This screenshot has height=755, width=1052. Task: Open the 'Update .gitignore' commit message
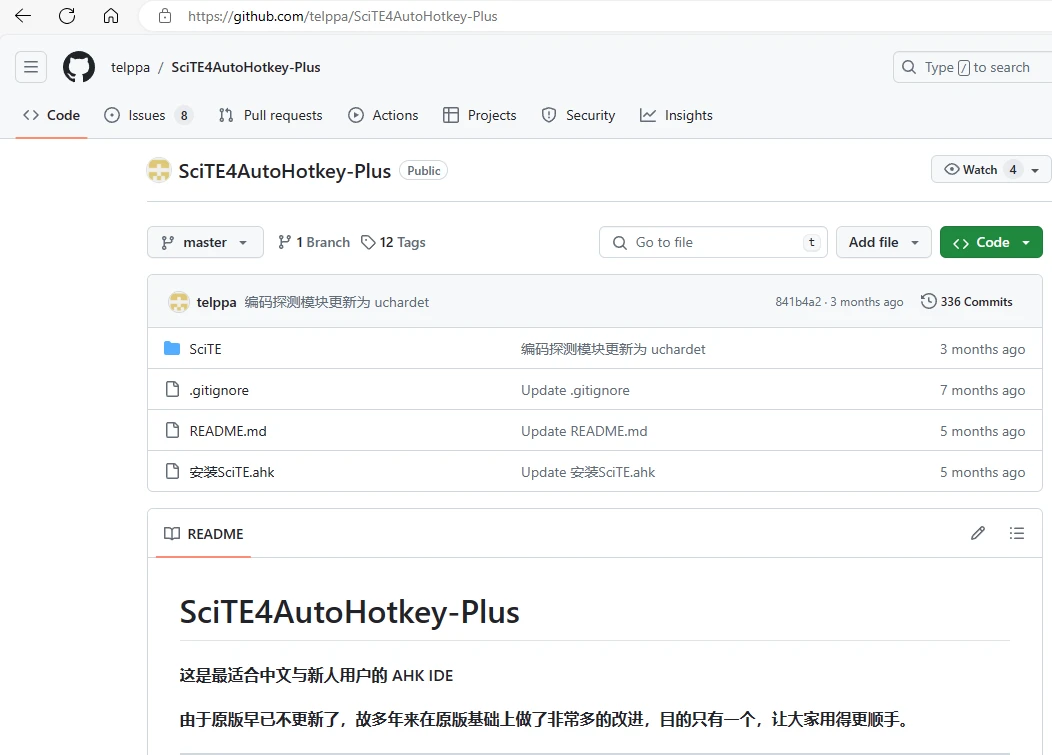click(575, 390)
